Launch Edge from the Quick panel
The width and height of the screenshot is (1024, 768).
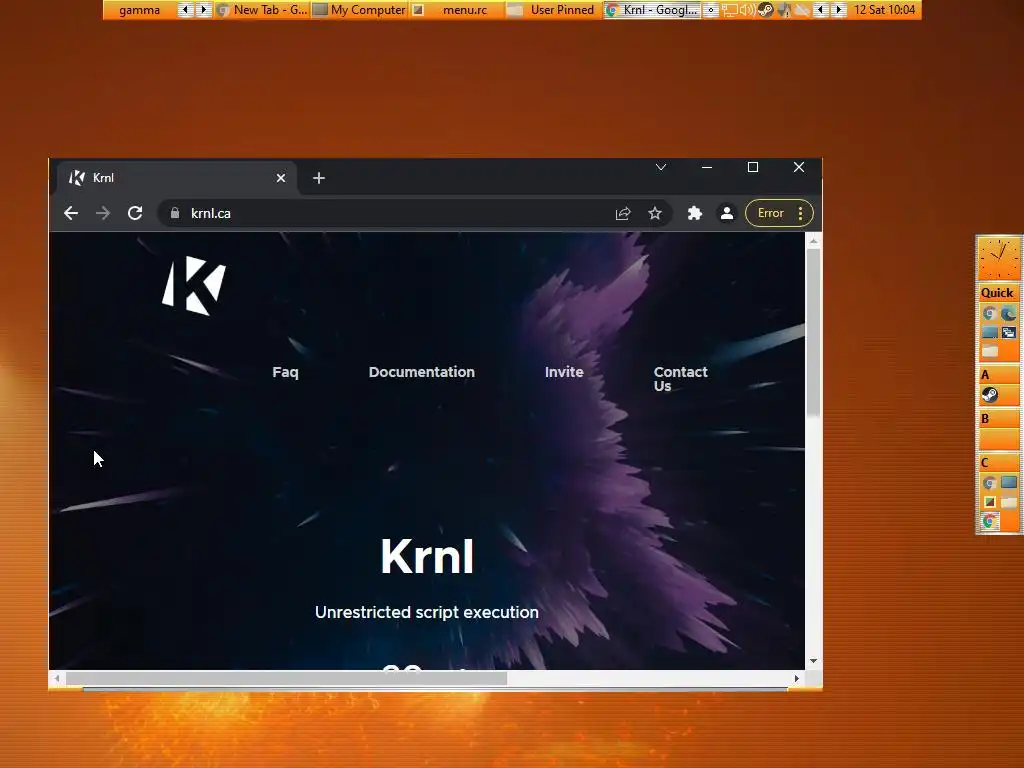click(x=1009, y=313)
